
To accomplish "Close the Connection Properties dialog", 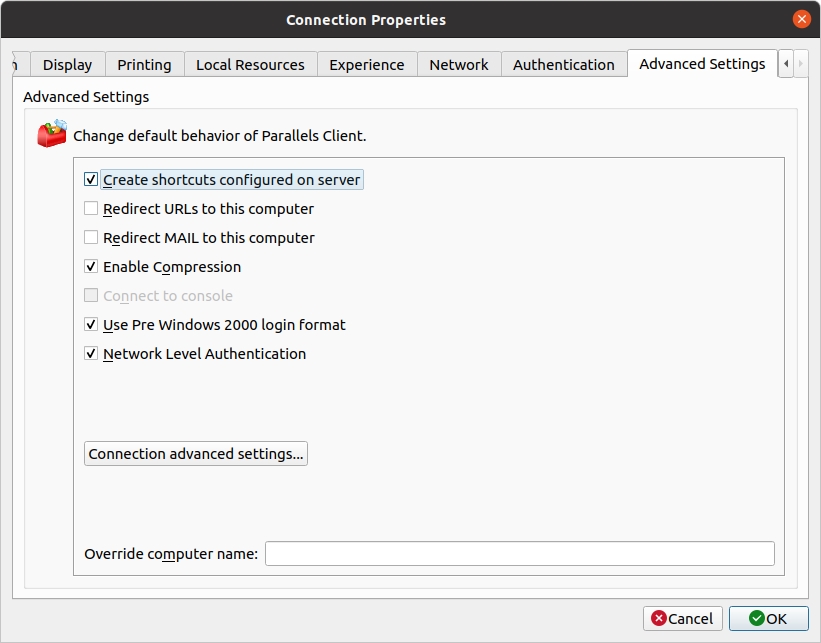I will (801, 19).
